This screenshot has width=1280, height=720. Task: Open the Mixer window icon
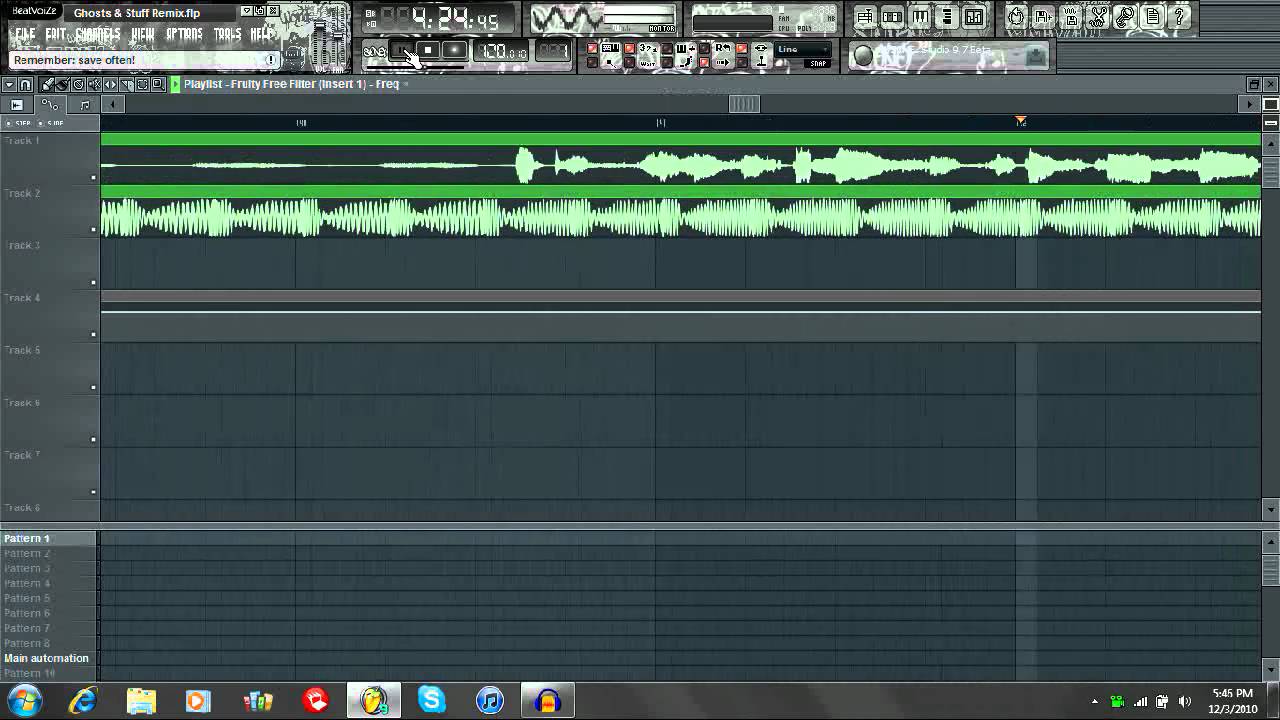pos(973,17)
